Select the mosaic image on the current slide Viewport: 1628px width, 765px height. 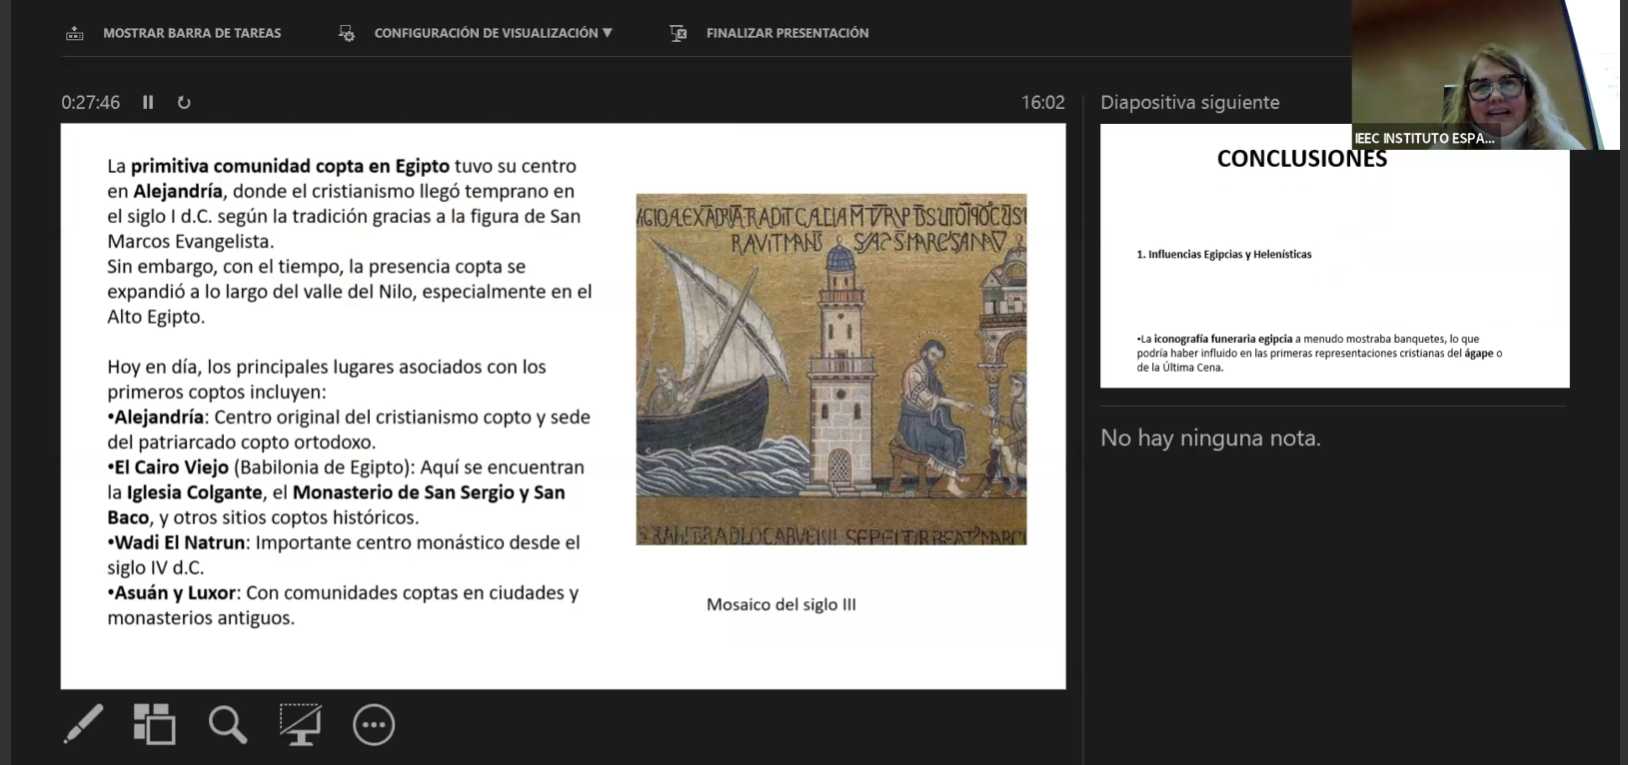coord(831,369)
